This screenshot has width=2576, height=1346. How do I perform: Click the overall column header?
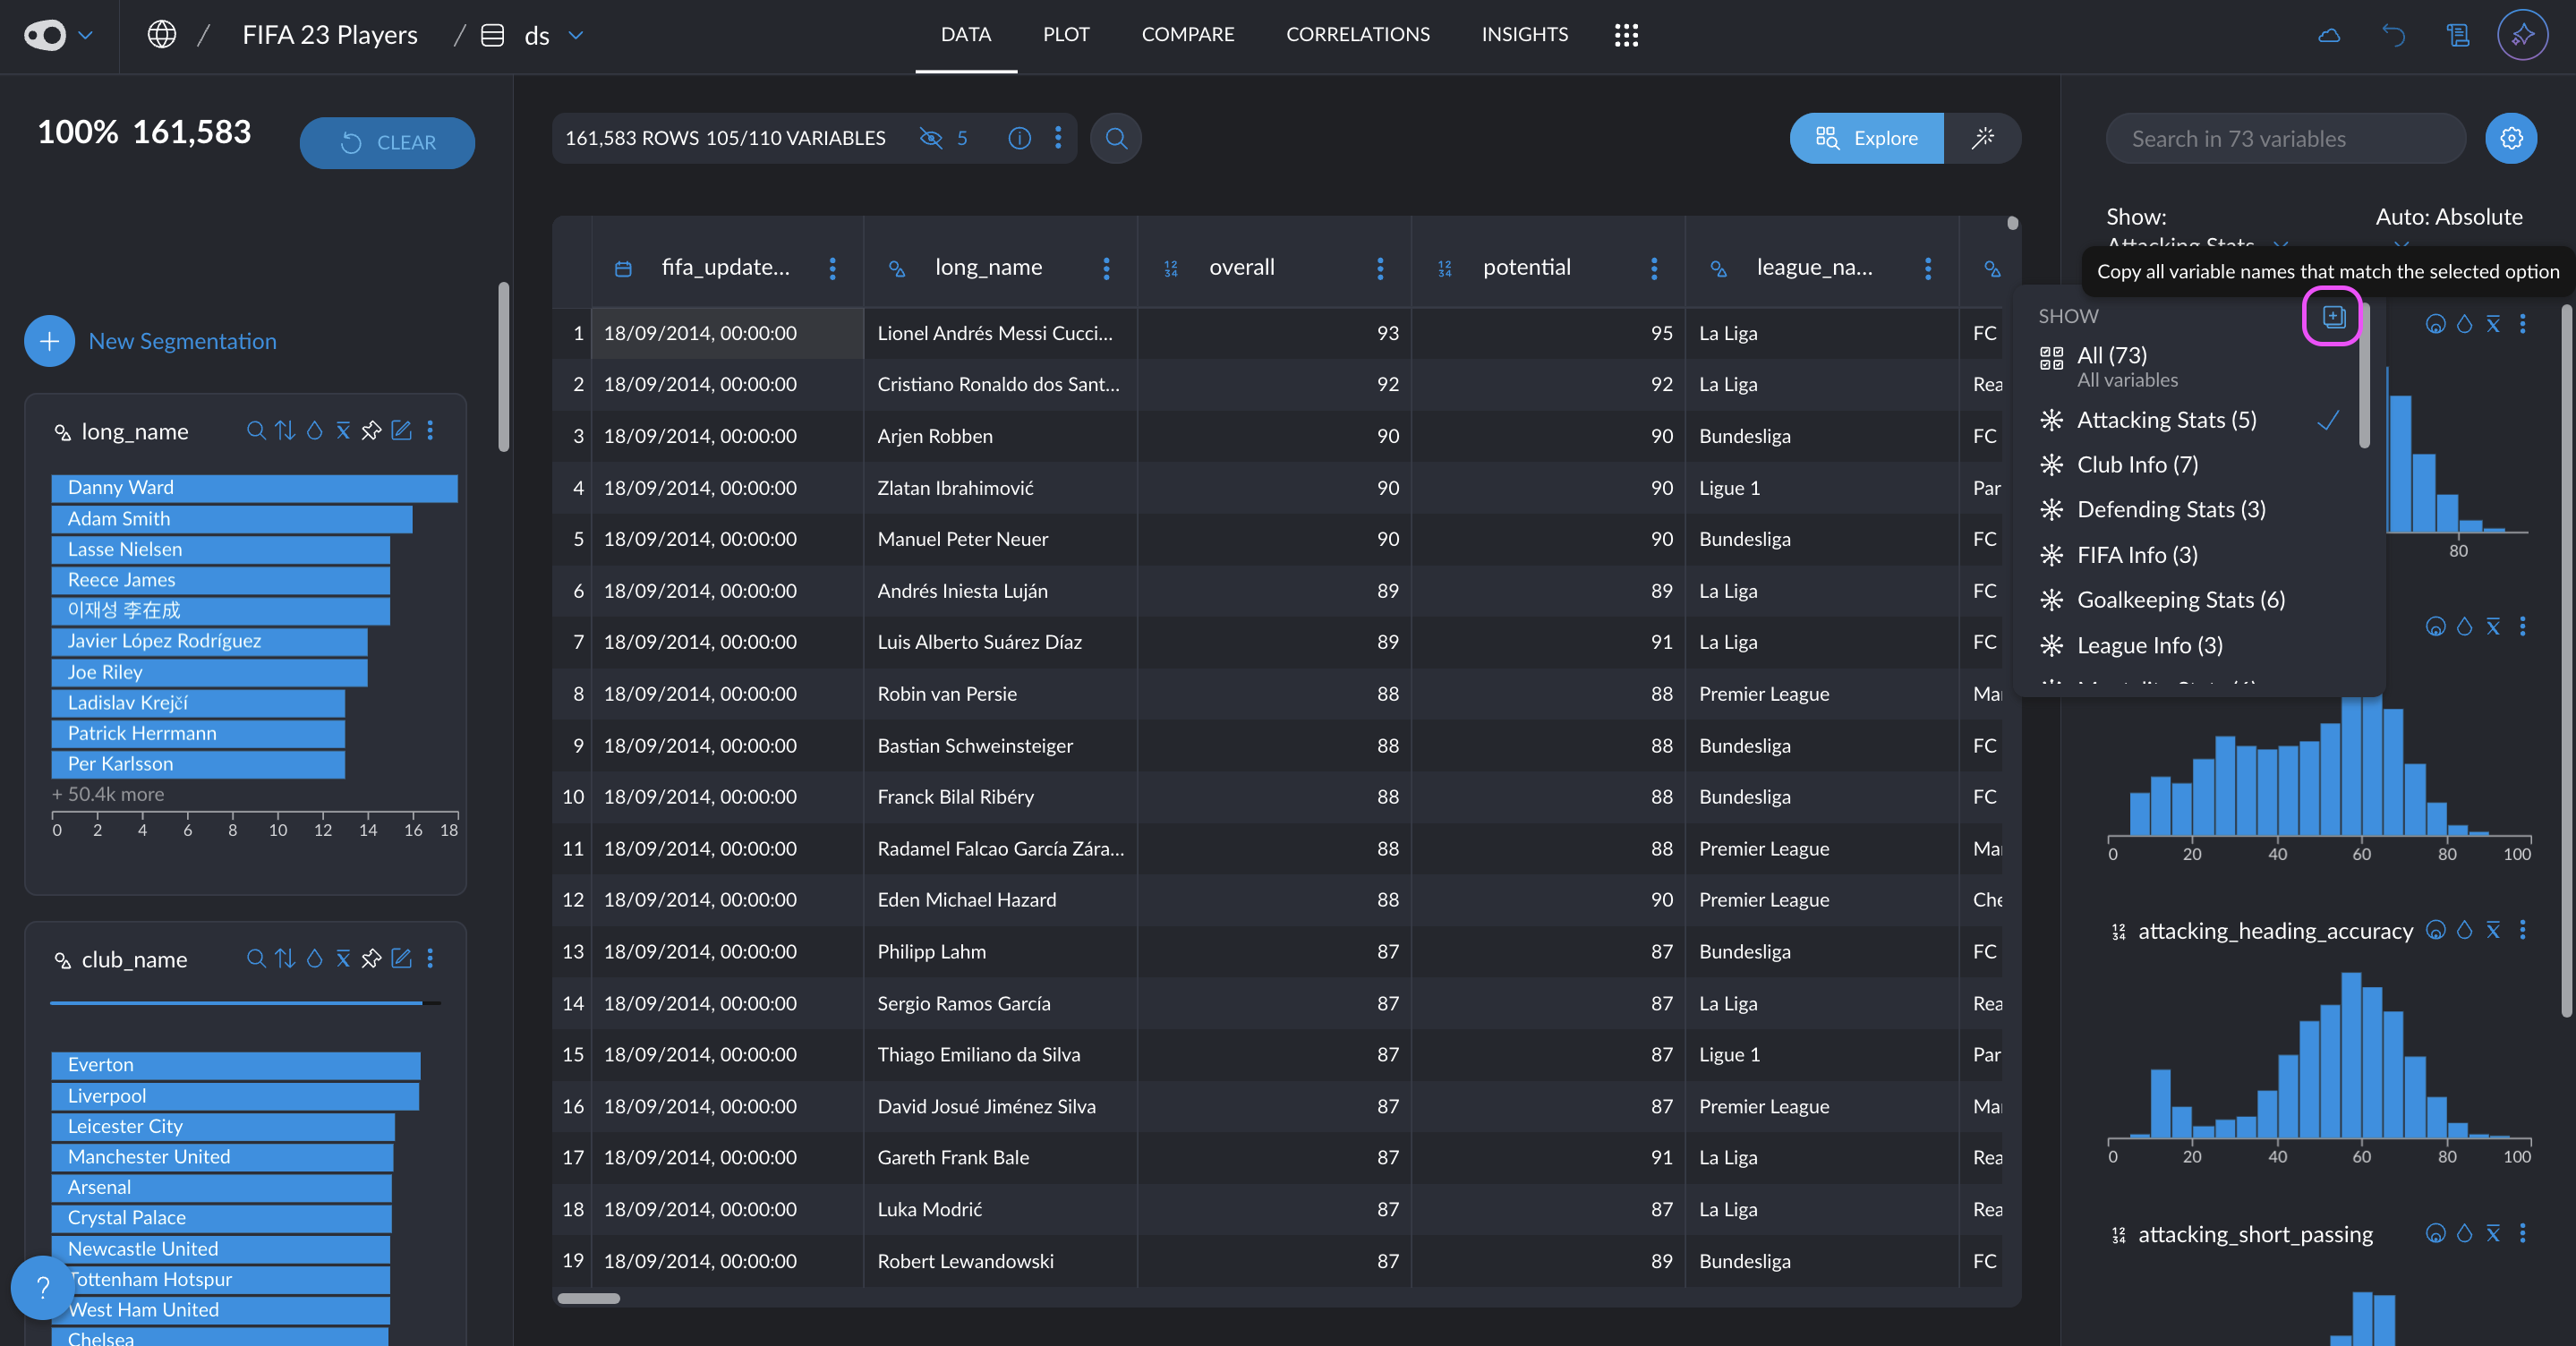pyautogui.click(x=1241, y=268)
